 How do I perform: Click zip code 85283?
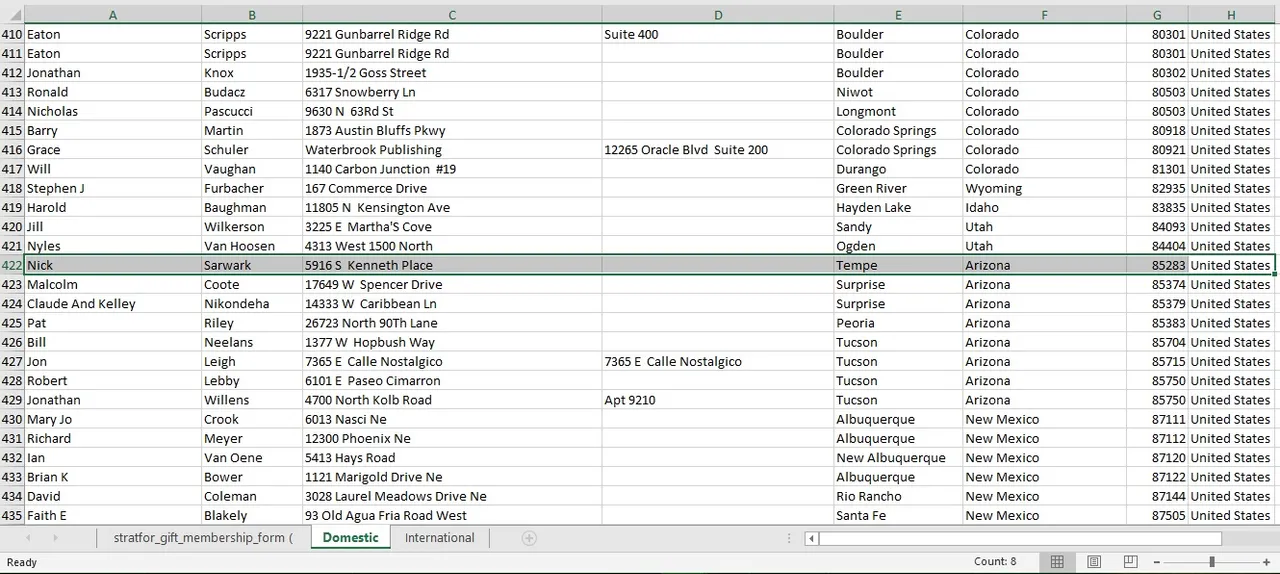coord(1157,265)
